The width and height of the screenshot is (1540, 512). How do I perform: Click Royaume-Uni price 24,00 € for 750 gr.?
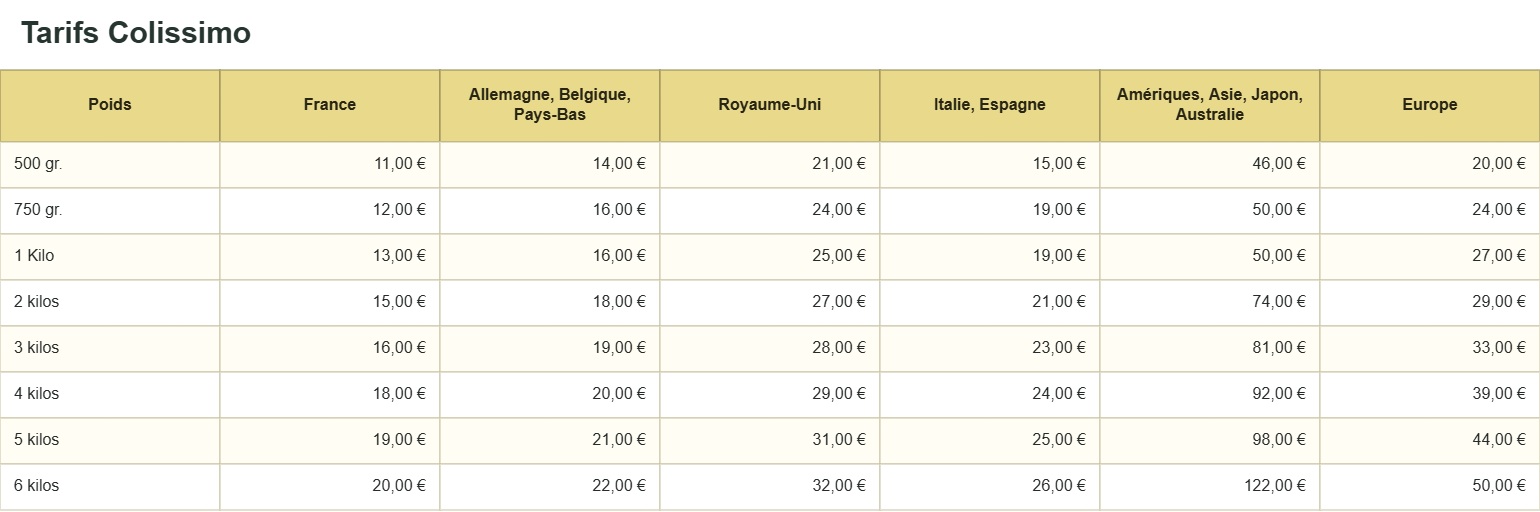click(x=770, y=210)
